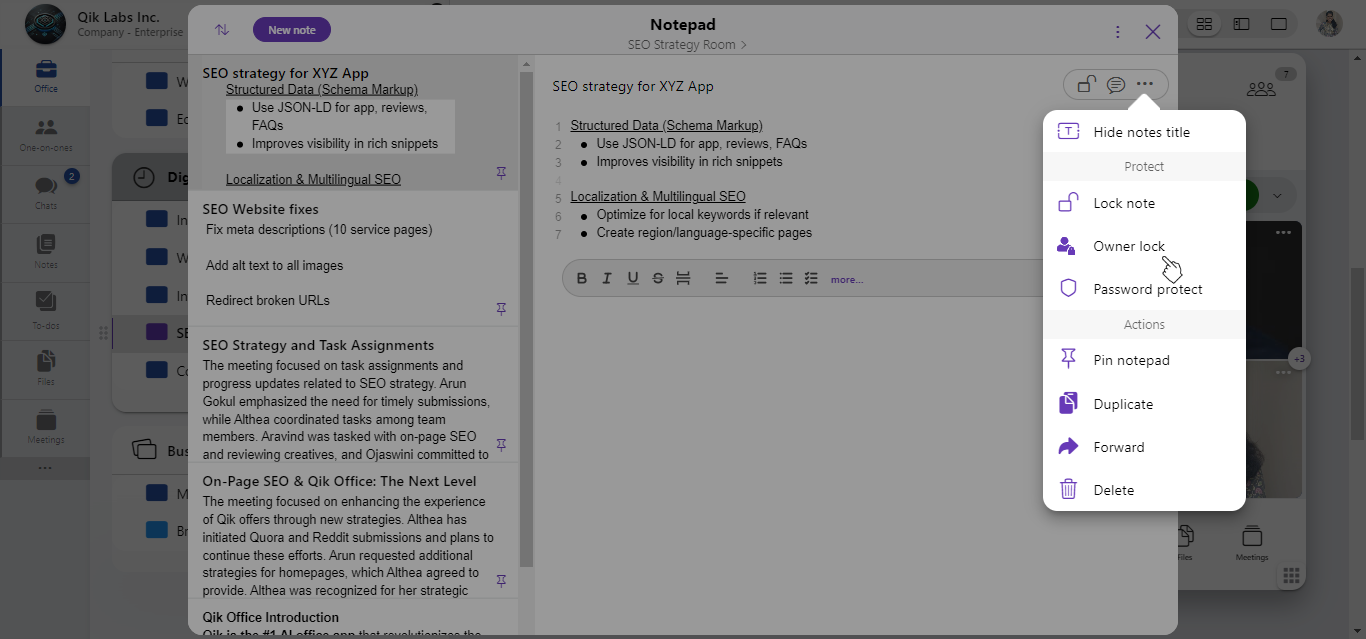Toggle bold formatting in editor toolbar
The height and width of the screenshot is (639, 1366).
click(581, 278)
